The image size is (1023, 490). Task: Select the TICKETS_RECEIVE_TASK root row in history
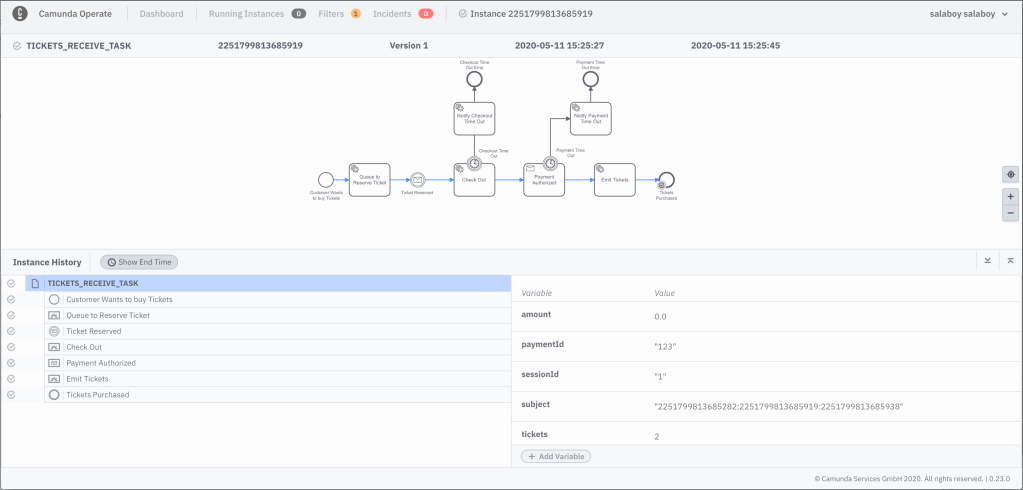pos(268,284)
